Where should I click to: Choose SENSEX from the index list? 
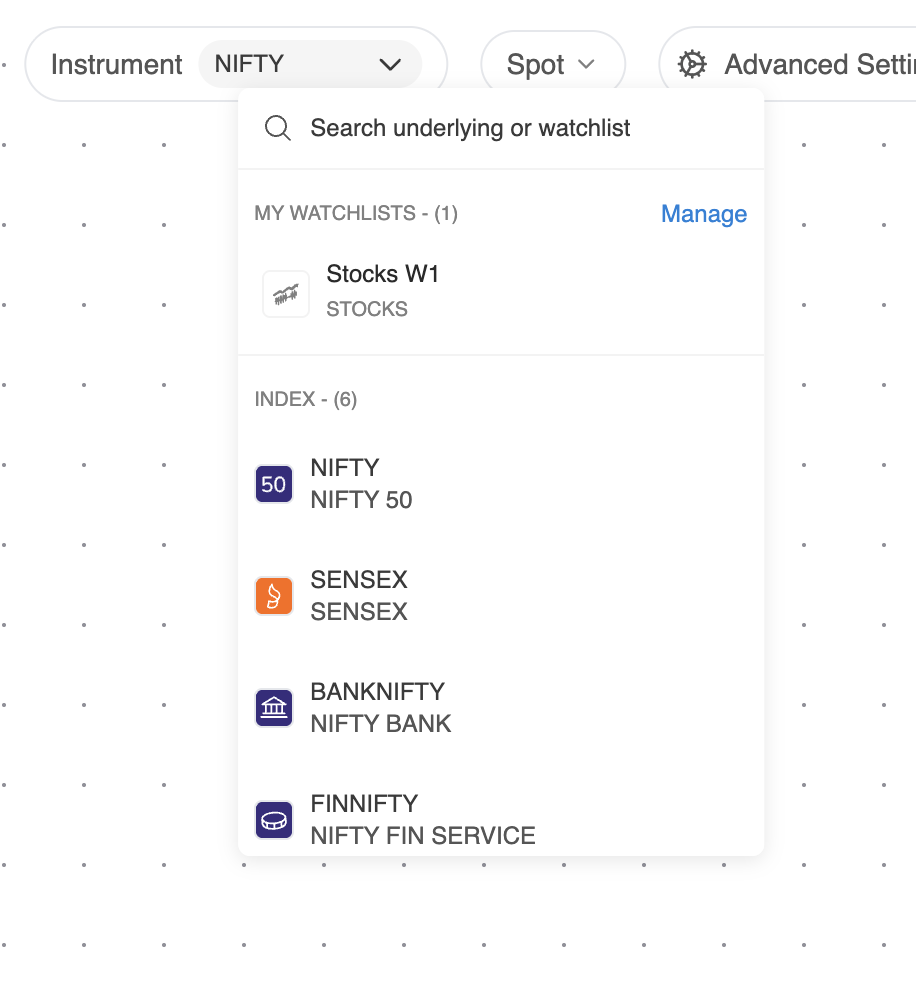click(501, 596)
